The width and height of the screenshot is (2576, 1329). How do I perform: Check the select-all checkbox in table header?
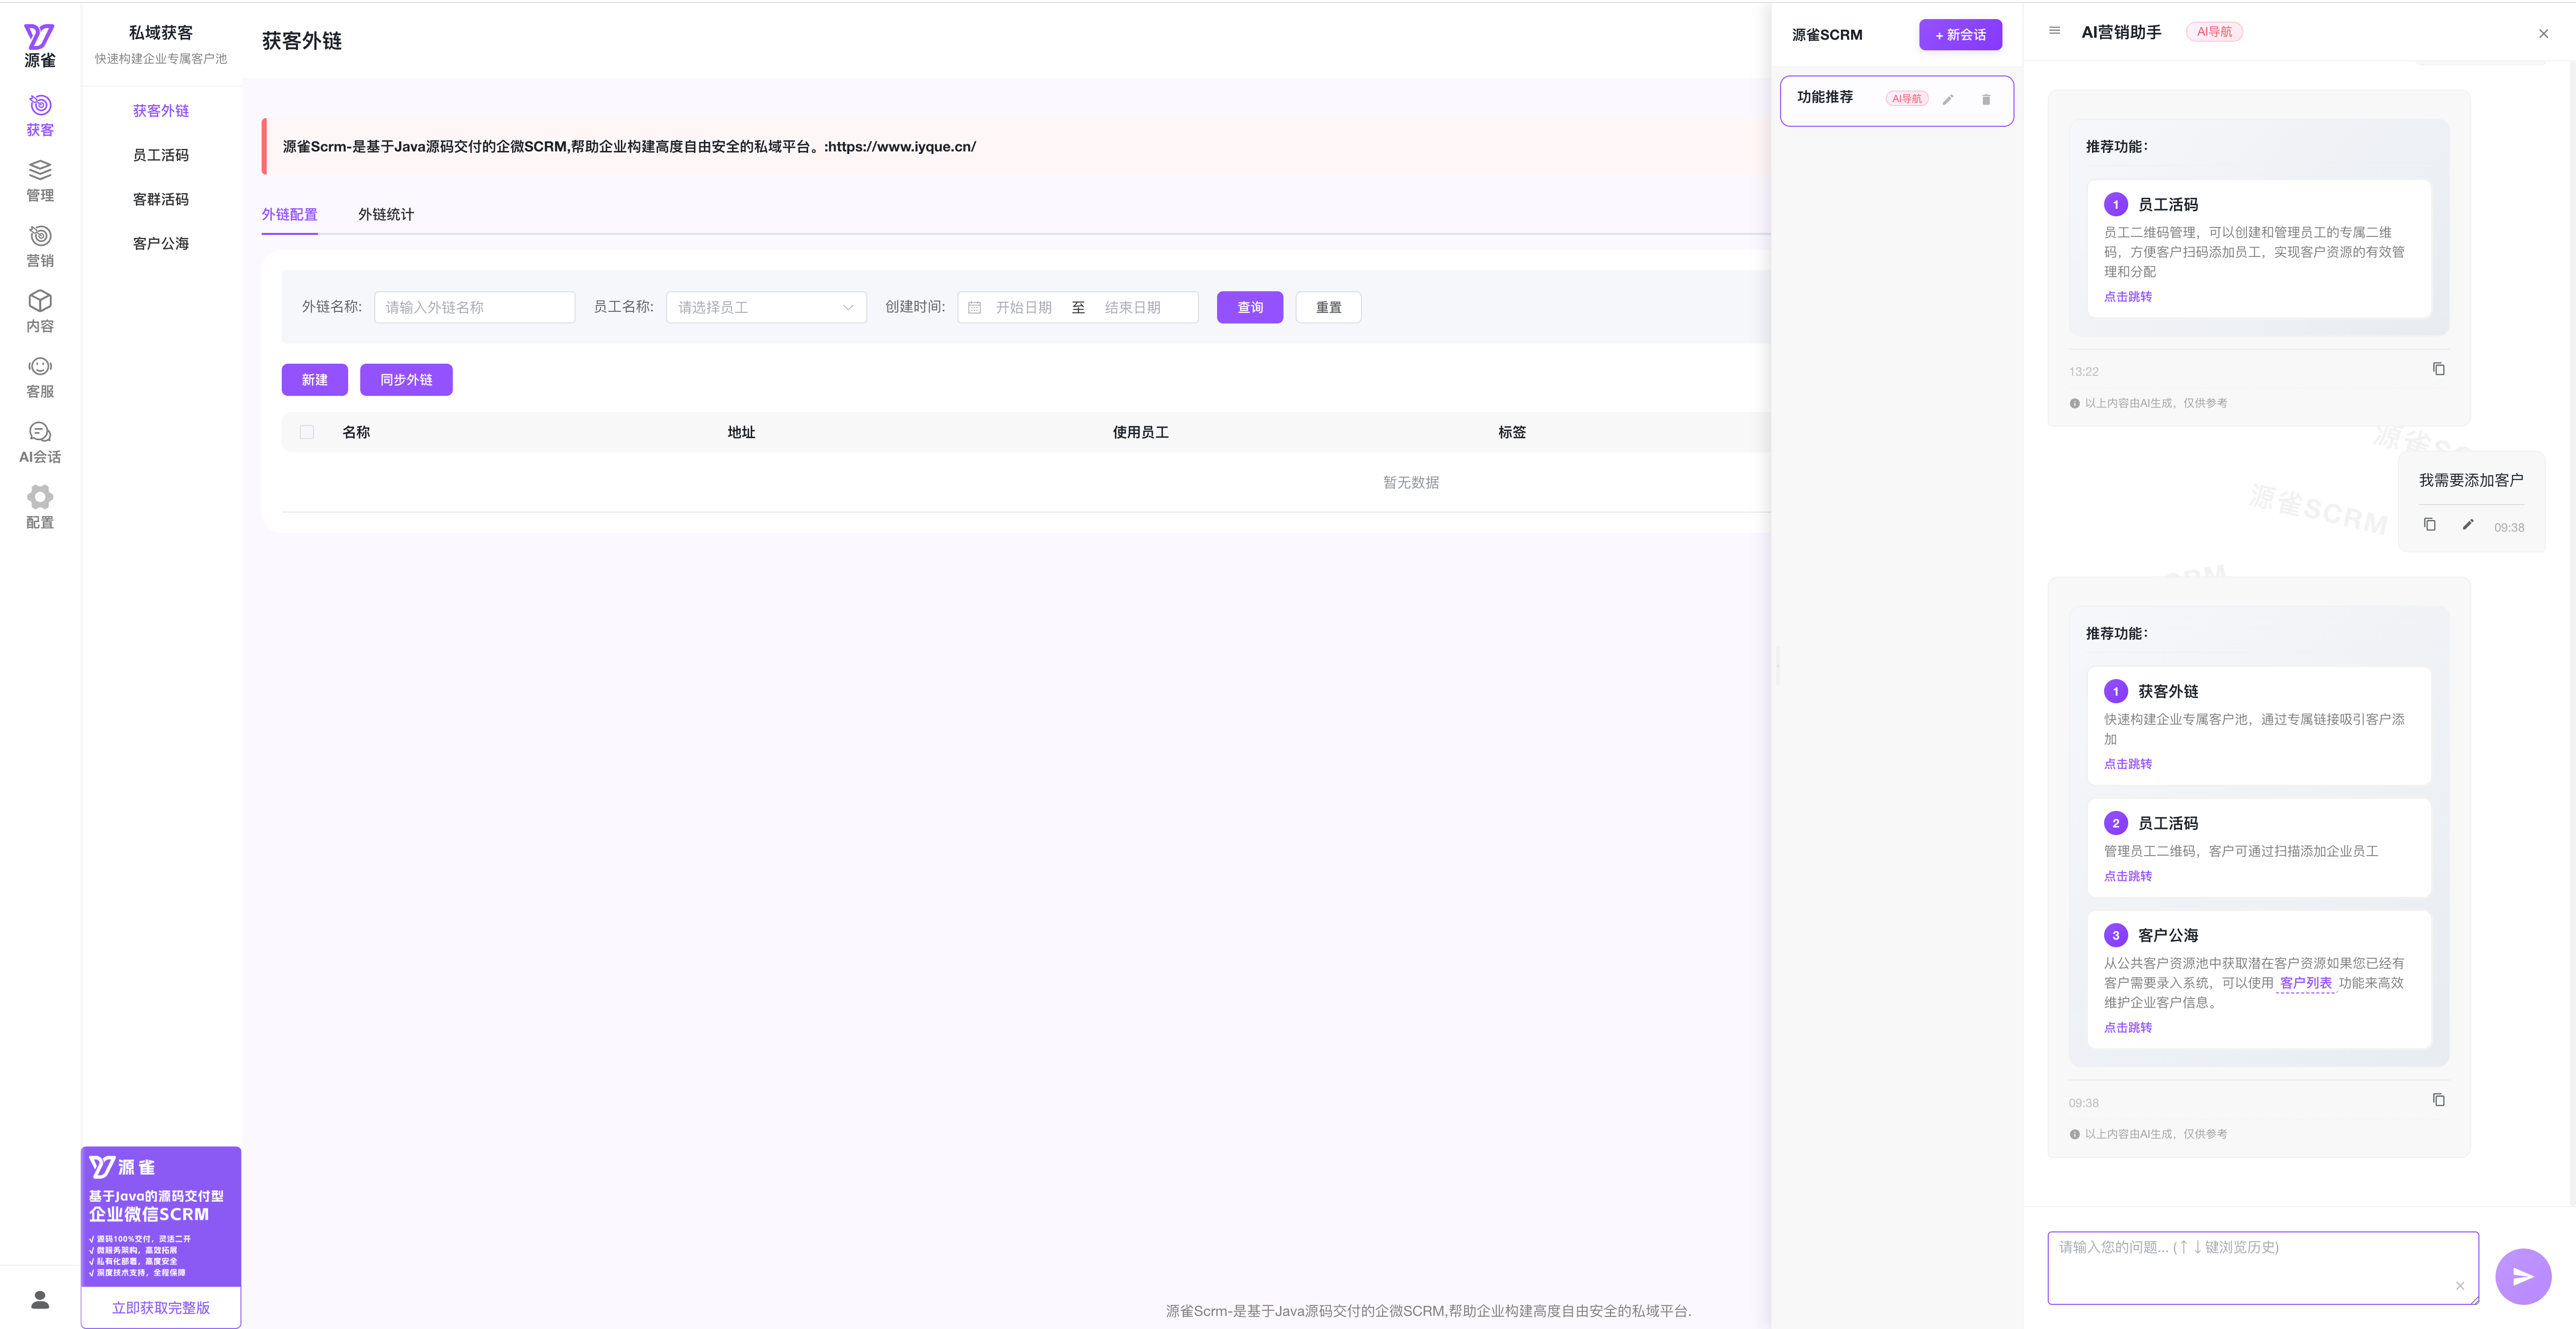click(307, 432)
